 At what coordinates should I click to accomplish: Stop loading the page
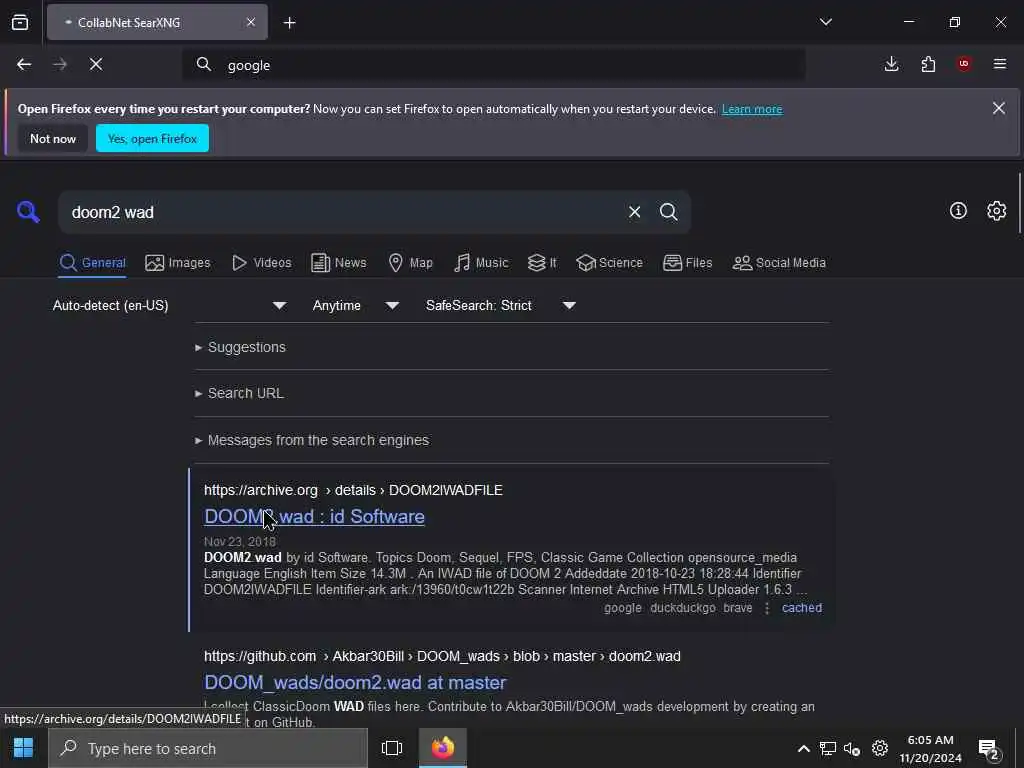tap(96, 65)
